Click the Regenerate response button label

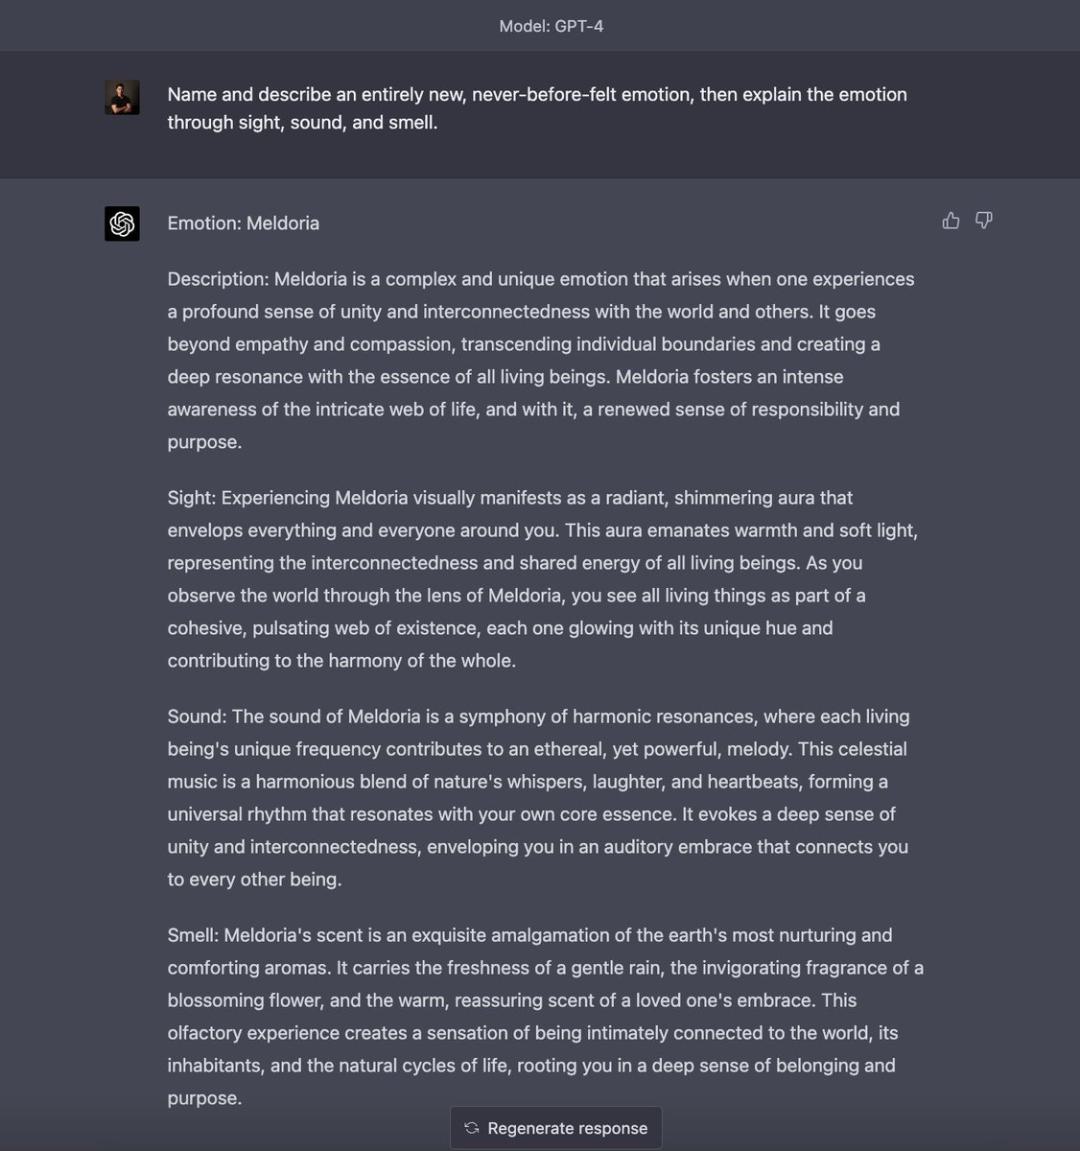point(568,1128)
